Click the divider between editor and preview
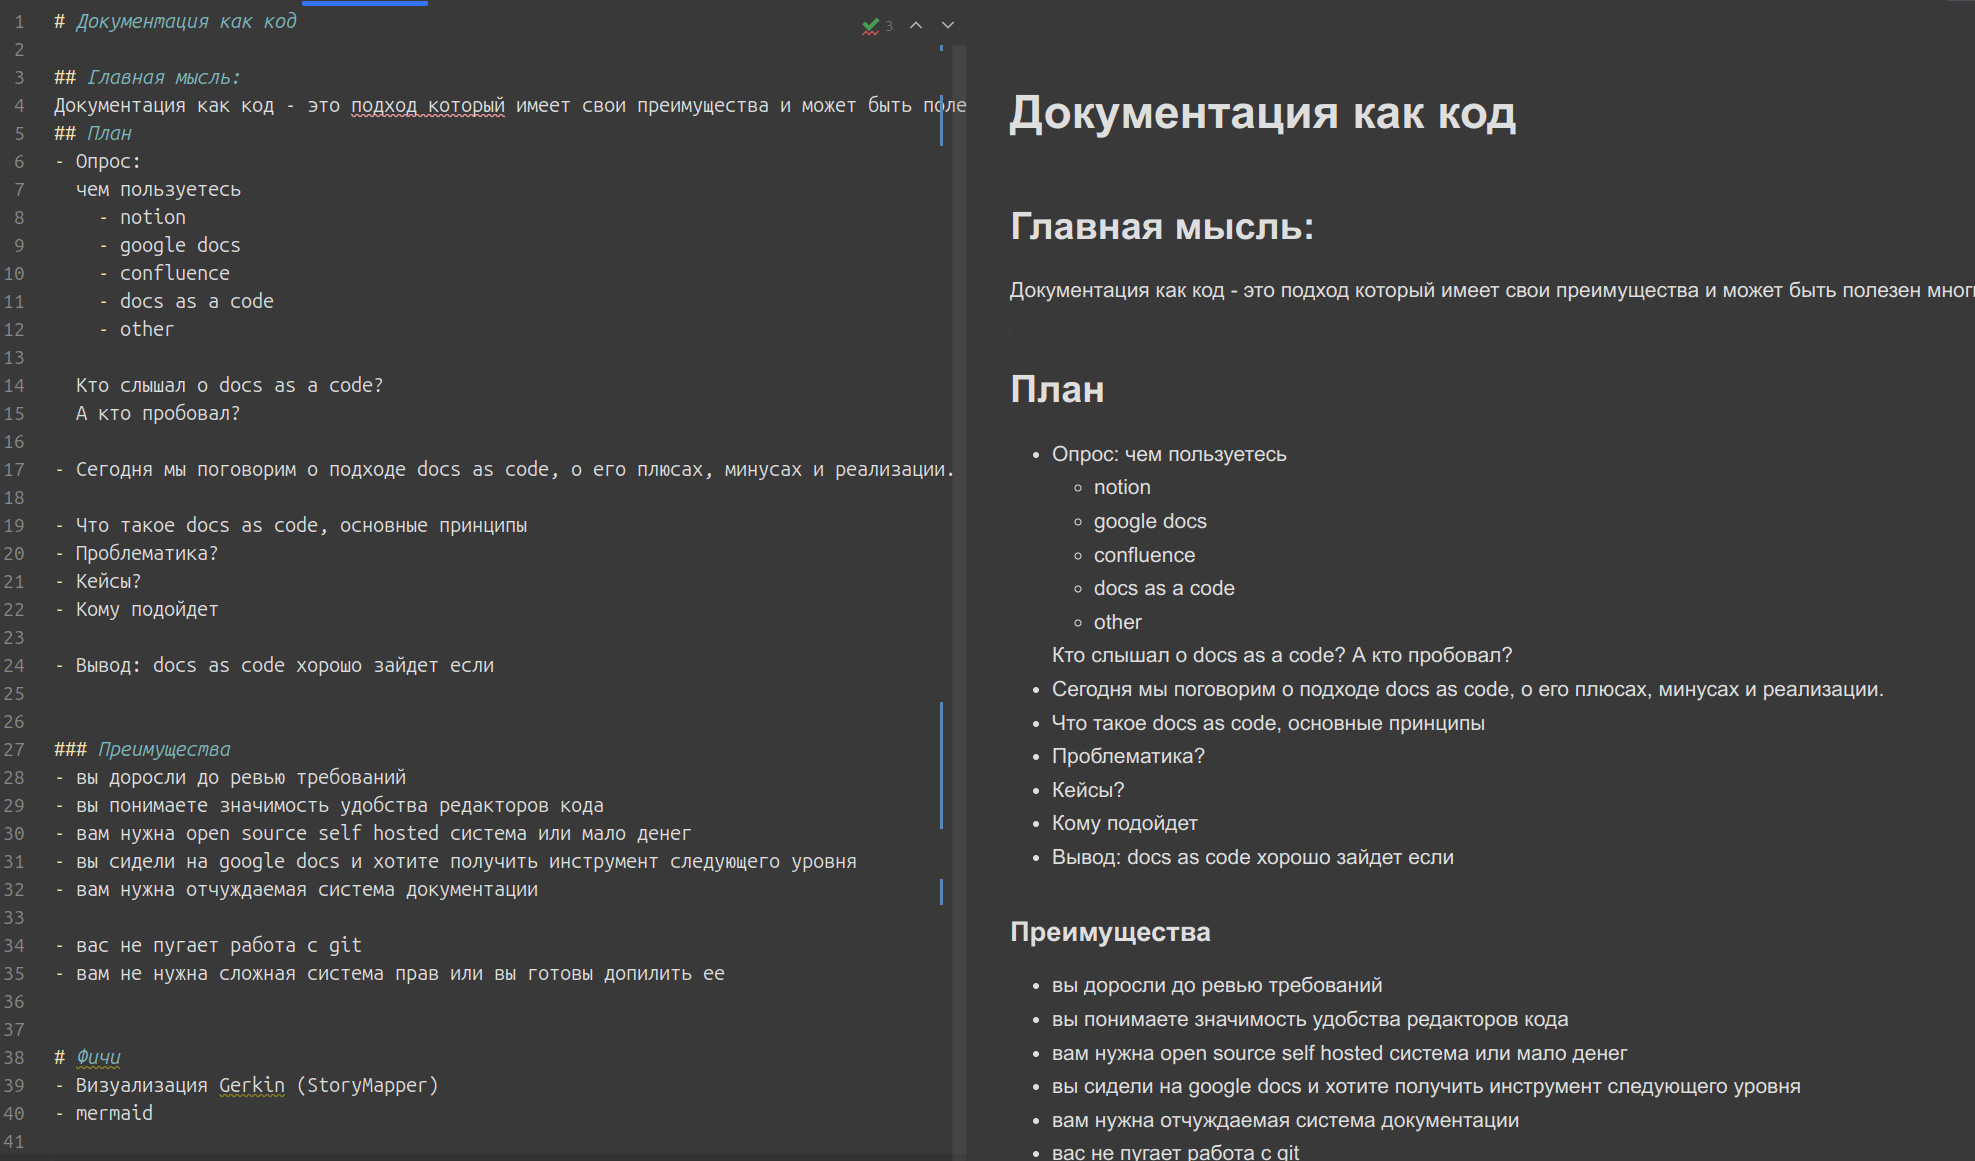 point(967,600)
